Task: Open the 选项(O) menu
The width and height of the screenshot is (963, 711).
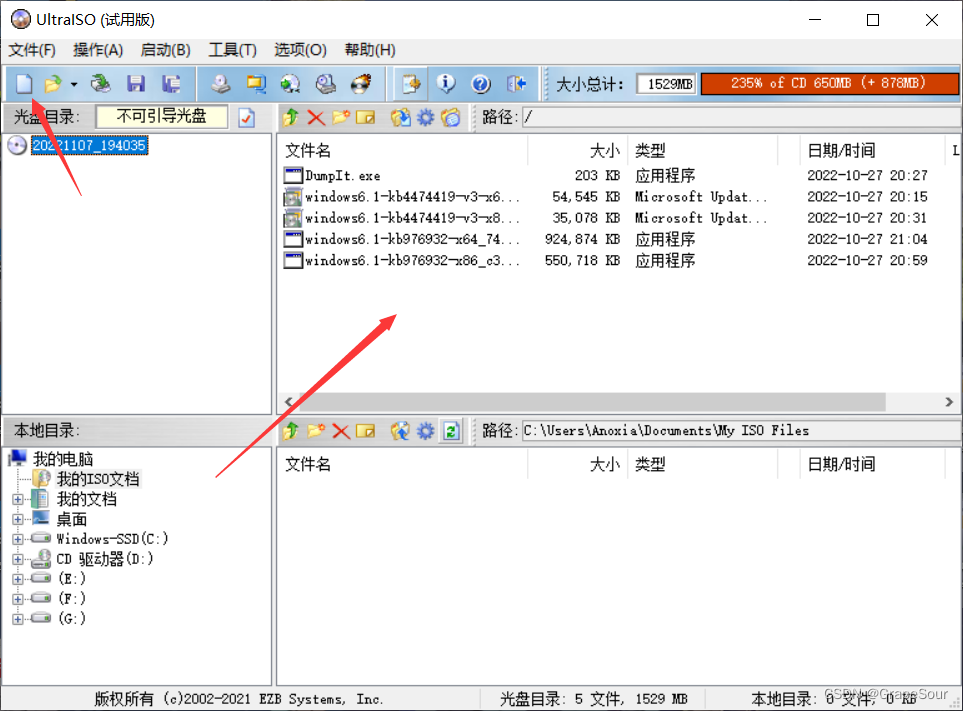Action: 300,50
